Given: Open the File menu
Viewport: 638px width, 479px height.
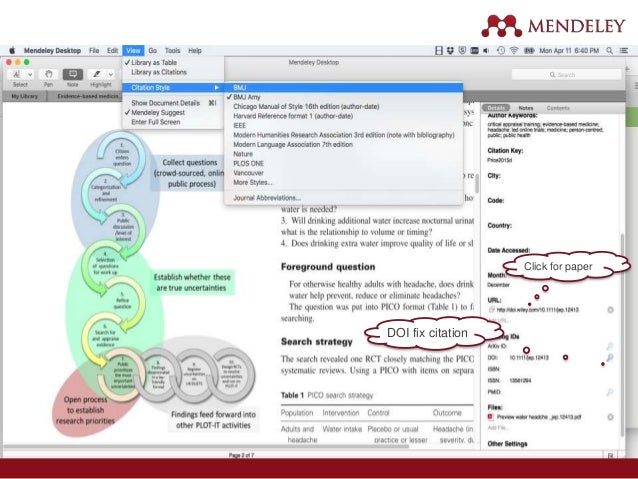Looking at the screenshot, I should 94,50.
